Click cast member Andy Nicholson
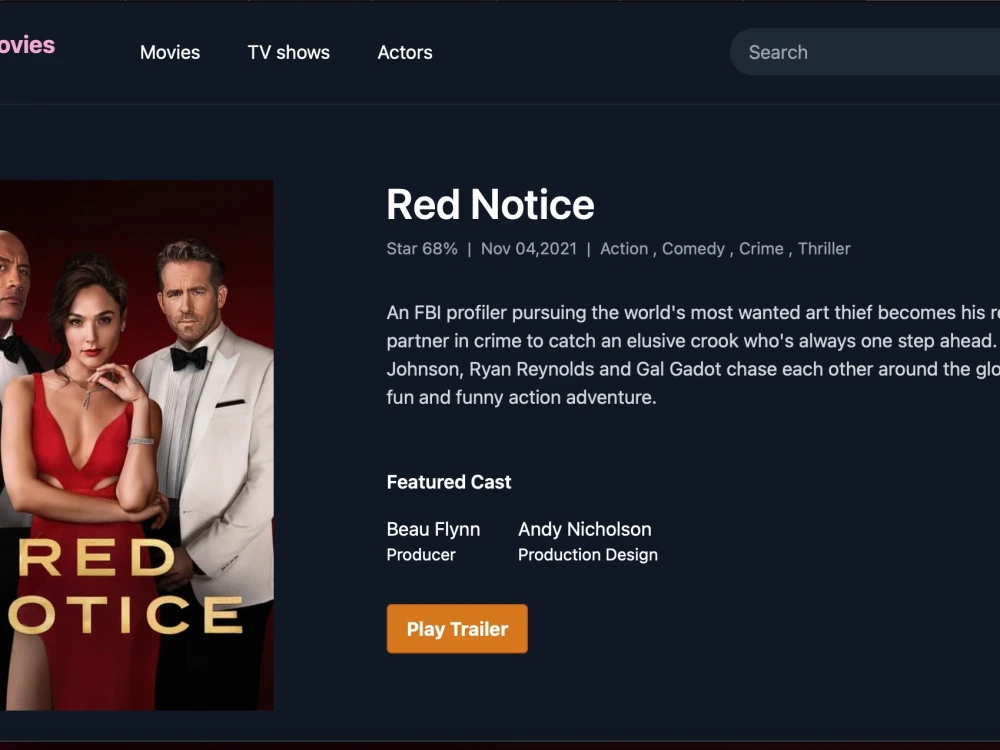The width and height of the screenshot is (1000, 750). pyautogui.click(x=585, y=529)
